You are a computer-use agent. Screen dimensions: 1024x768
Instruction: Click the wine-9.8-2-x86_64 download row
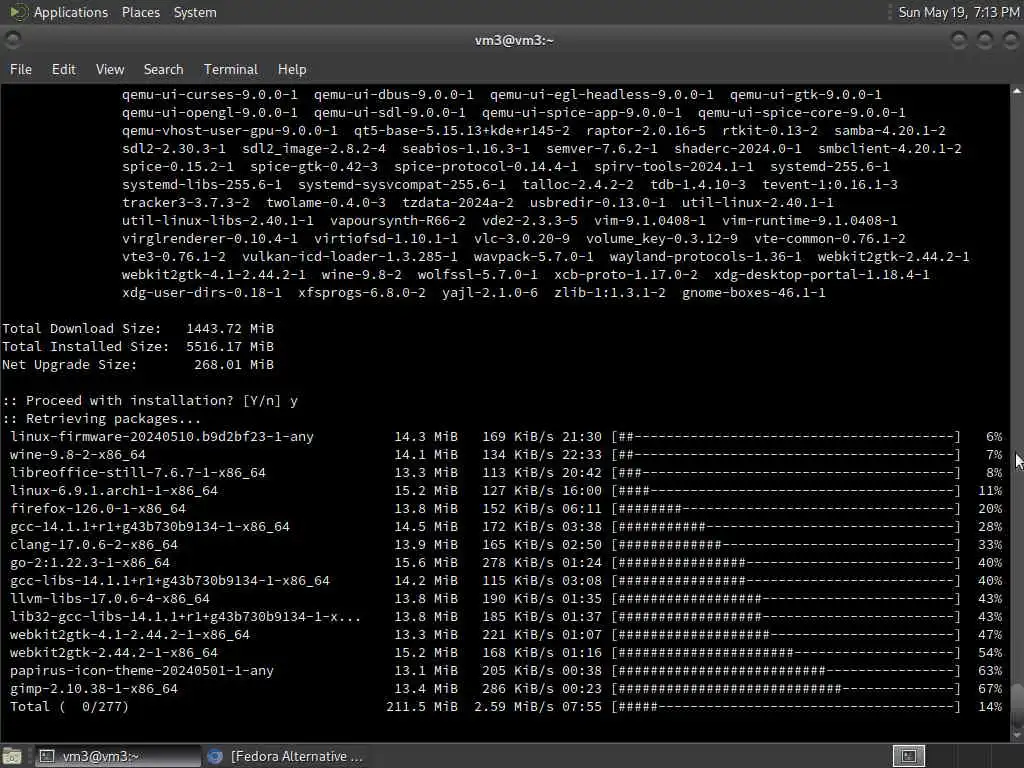[505, 455]
